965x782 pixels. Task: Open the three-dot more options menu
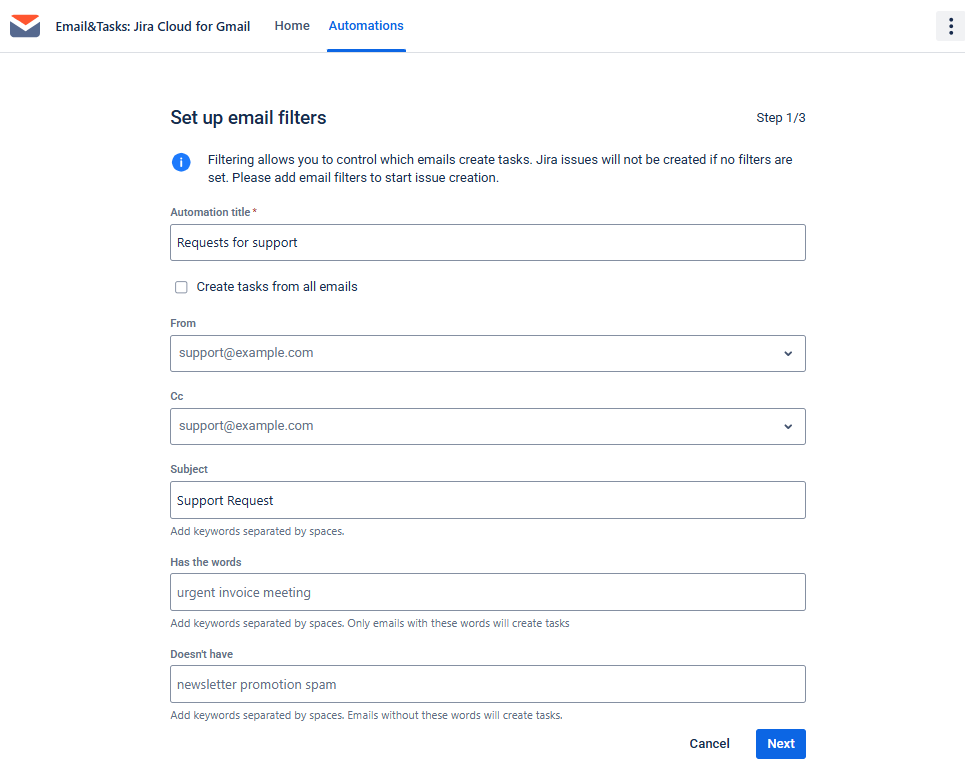[950, 27]
